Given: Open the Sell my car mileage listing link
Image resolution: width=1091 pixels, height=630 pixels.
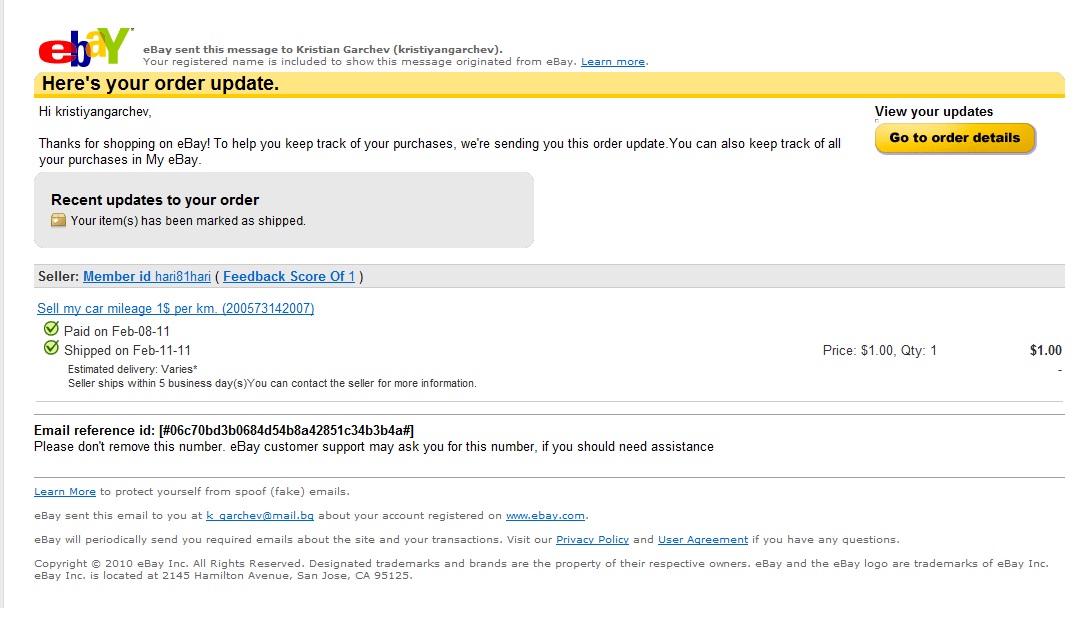Looking at the screenshot, I should 175,308.
